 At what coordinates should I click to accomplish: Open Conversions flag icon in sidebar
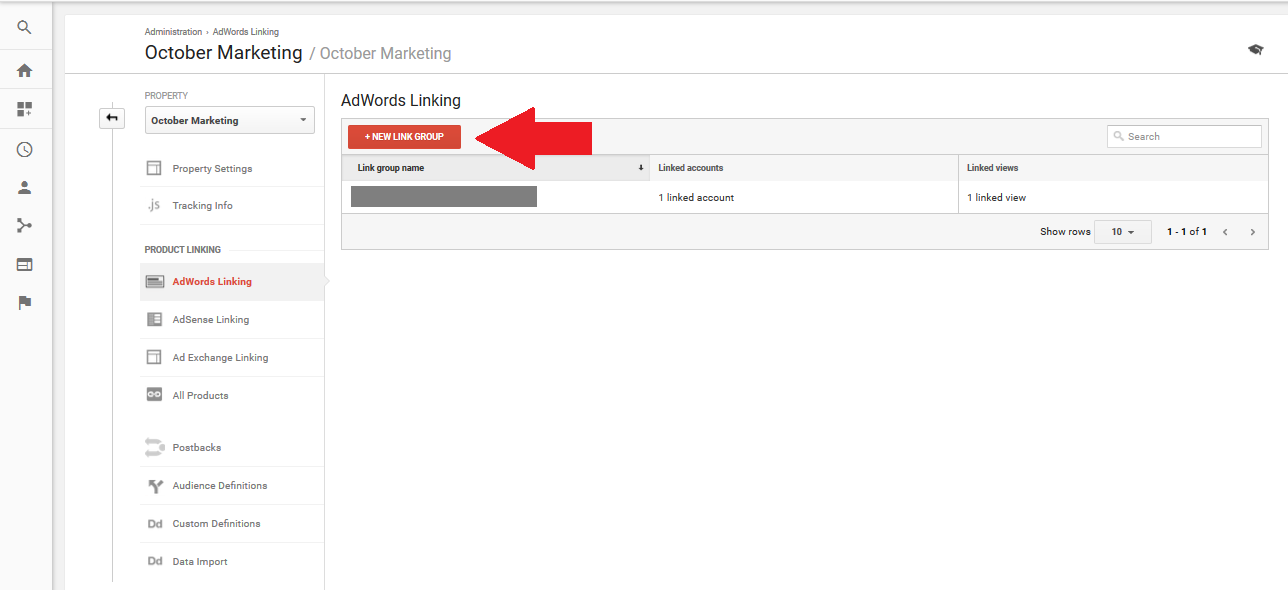click(25, 303)
